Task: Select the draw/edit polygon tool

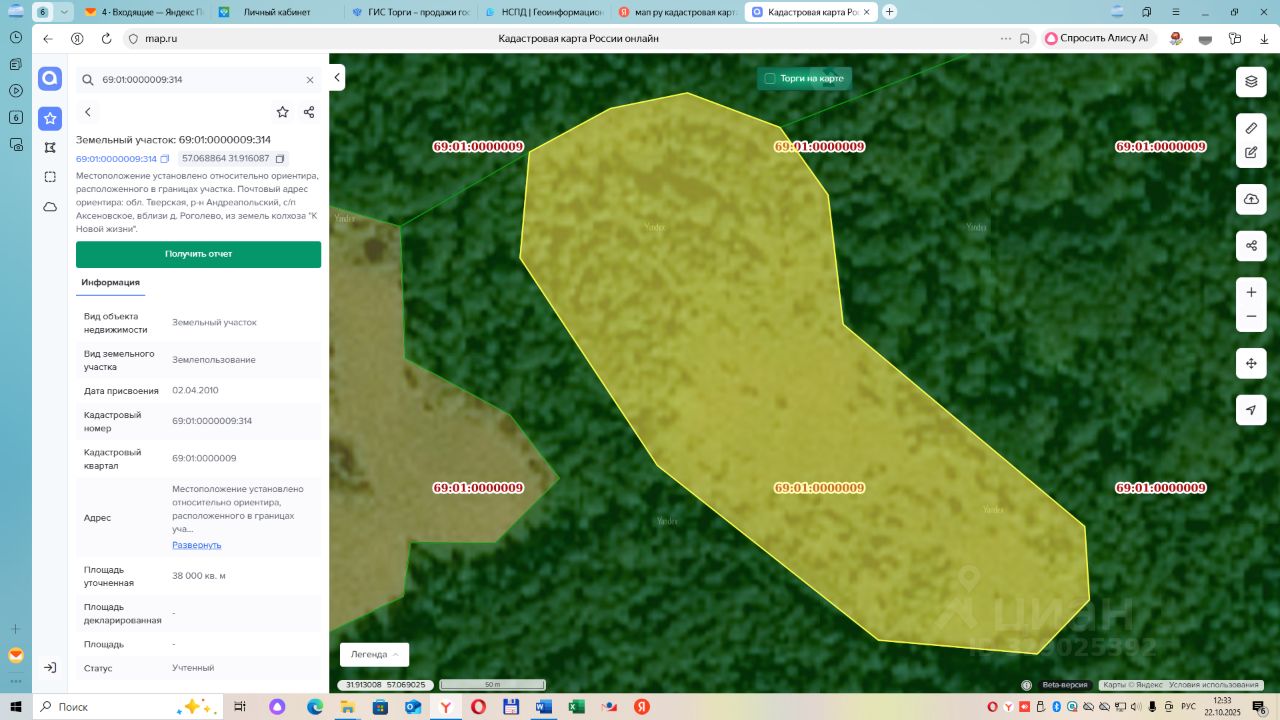Action: coord(1251,153)
